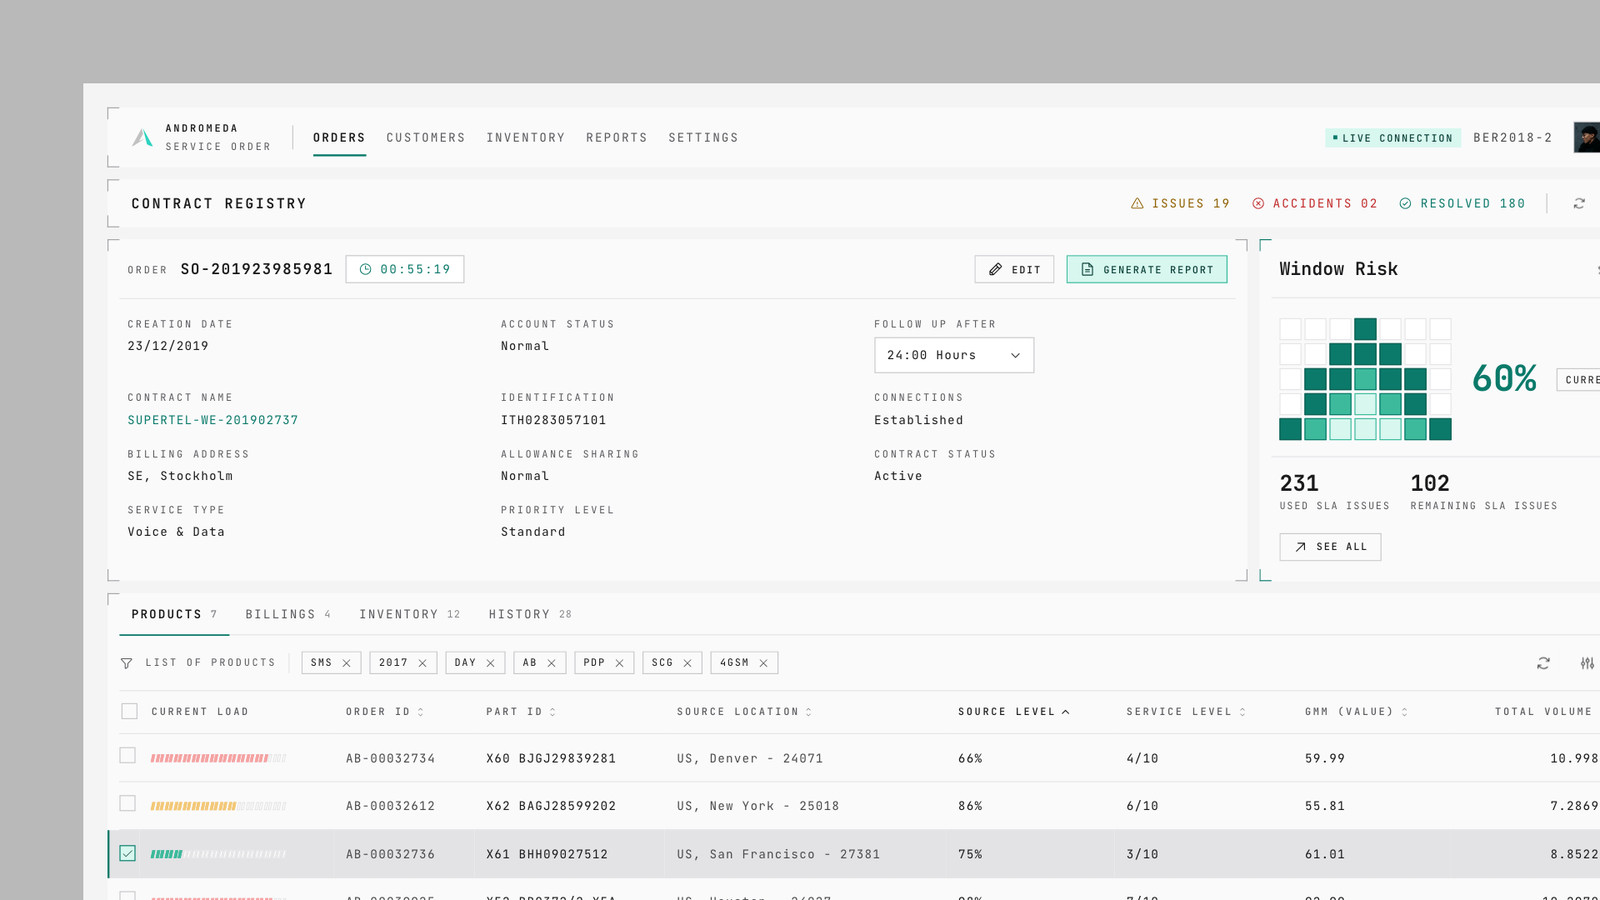Click the Live Connection status badge
This screenshot has width=1600, height=900.
pos(1393,138)
